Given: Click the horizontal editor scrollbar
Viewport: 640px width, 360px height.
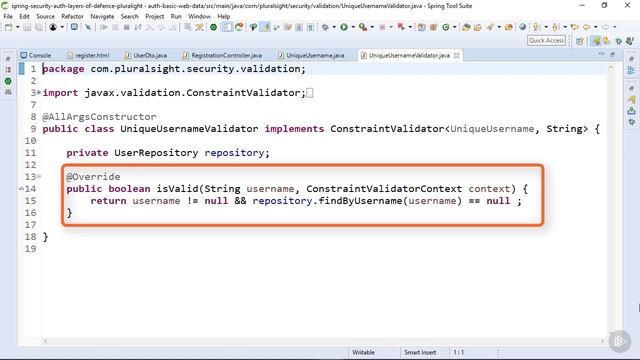Looking at the screenshot, I should tap(323, 341).
